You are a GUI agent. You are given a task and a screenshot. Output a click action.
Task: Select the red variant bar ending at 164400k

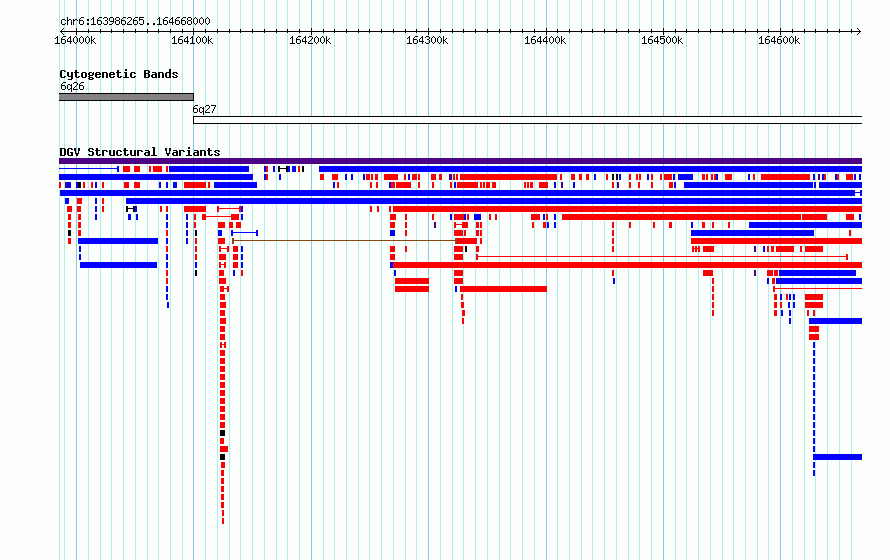503,289
